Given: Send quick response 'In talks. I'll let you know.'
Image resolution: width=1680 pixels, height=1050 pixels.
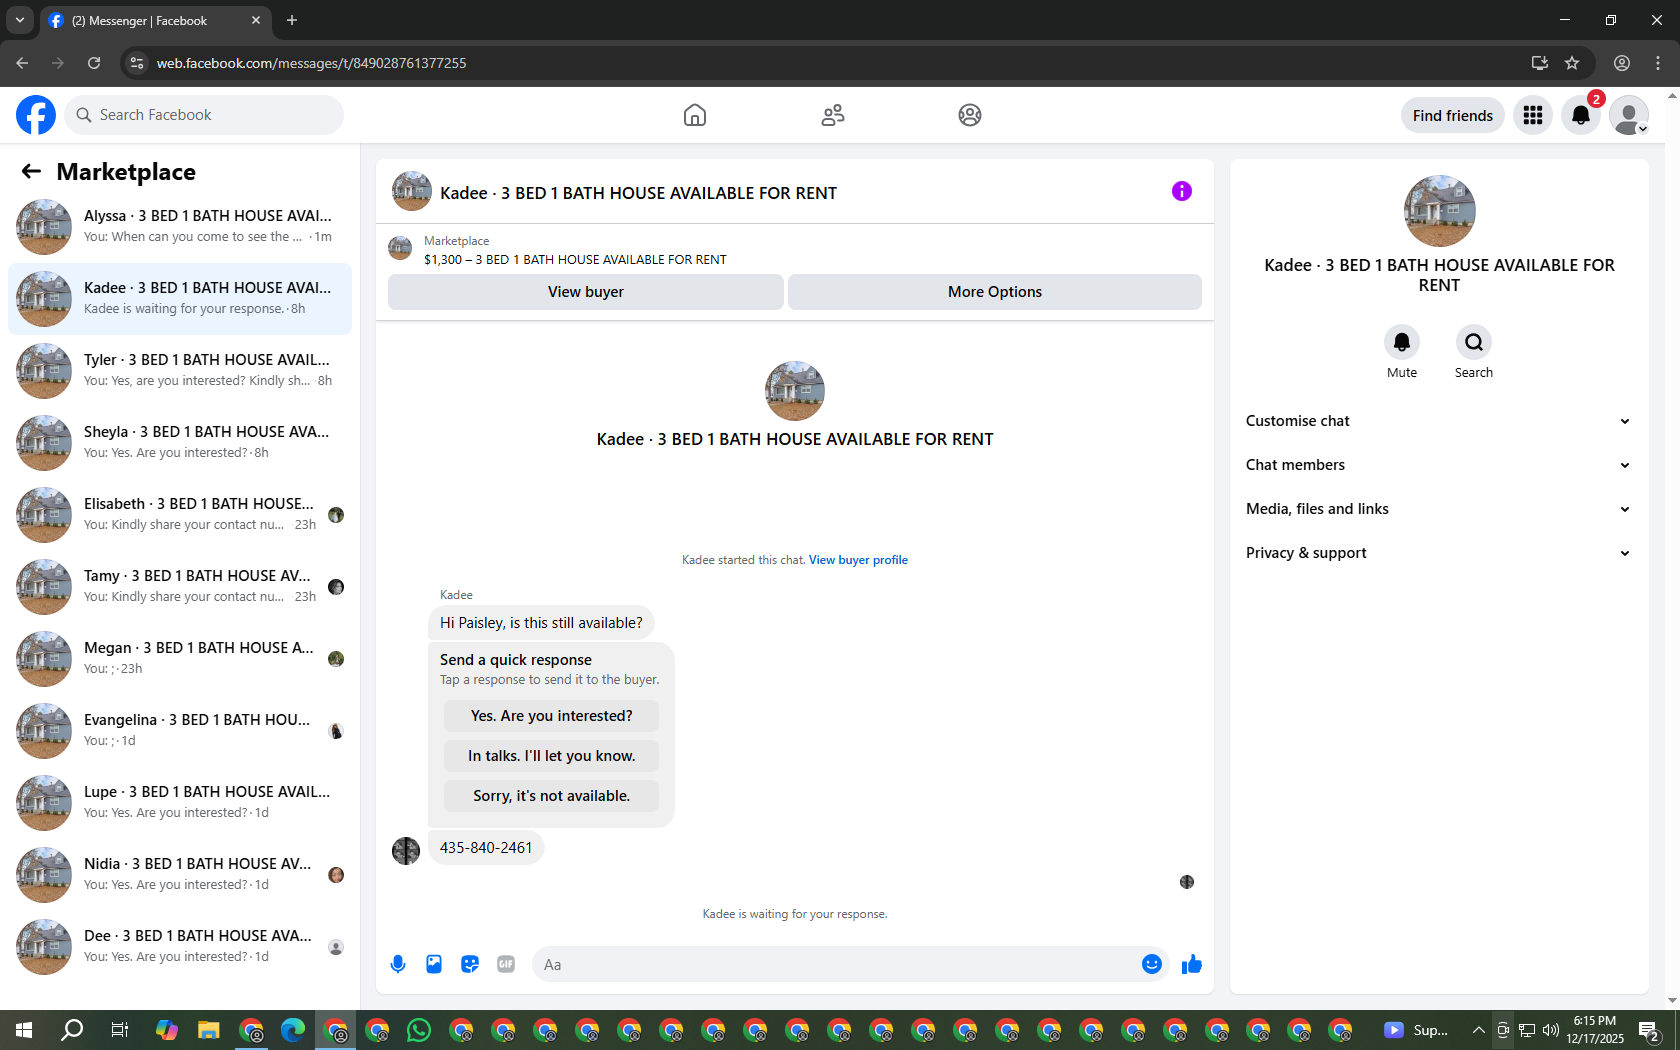Looking at the screenshot, I should click(552, 756).
